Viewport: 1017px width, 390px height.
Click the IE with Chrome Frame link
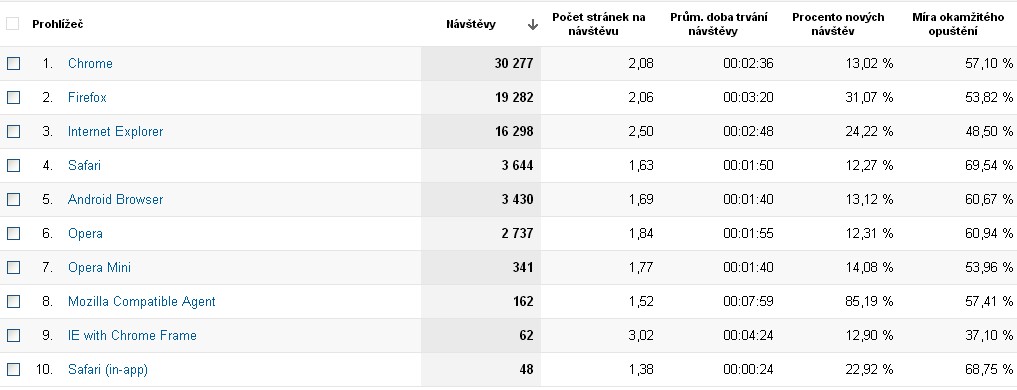[x=132, y=335]
